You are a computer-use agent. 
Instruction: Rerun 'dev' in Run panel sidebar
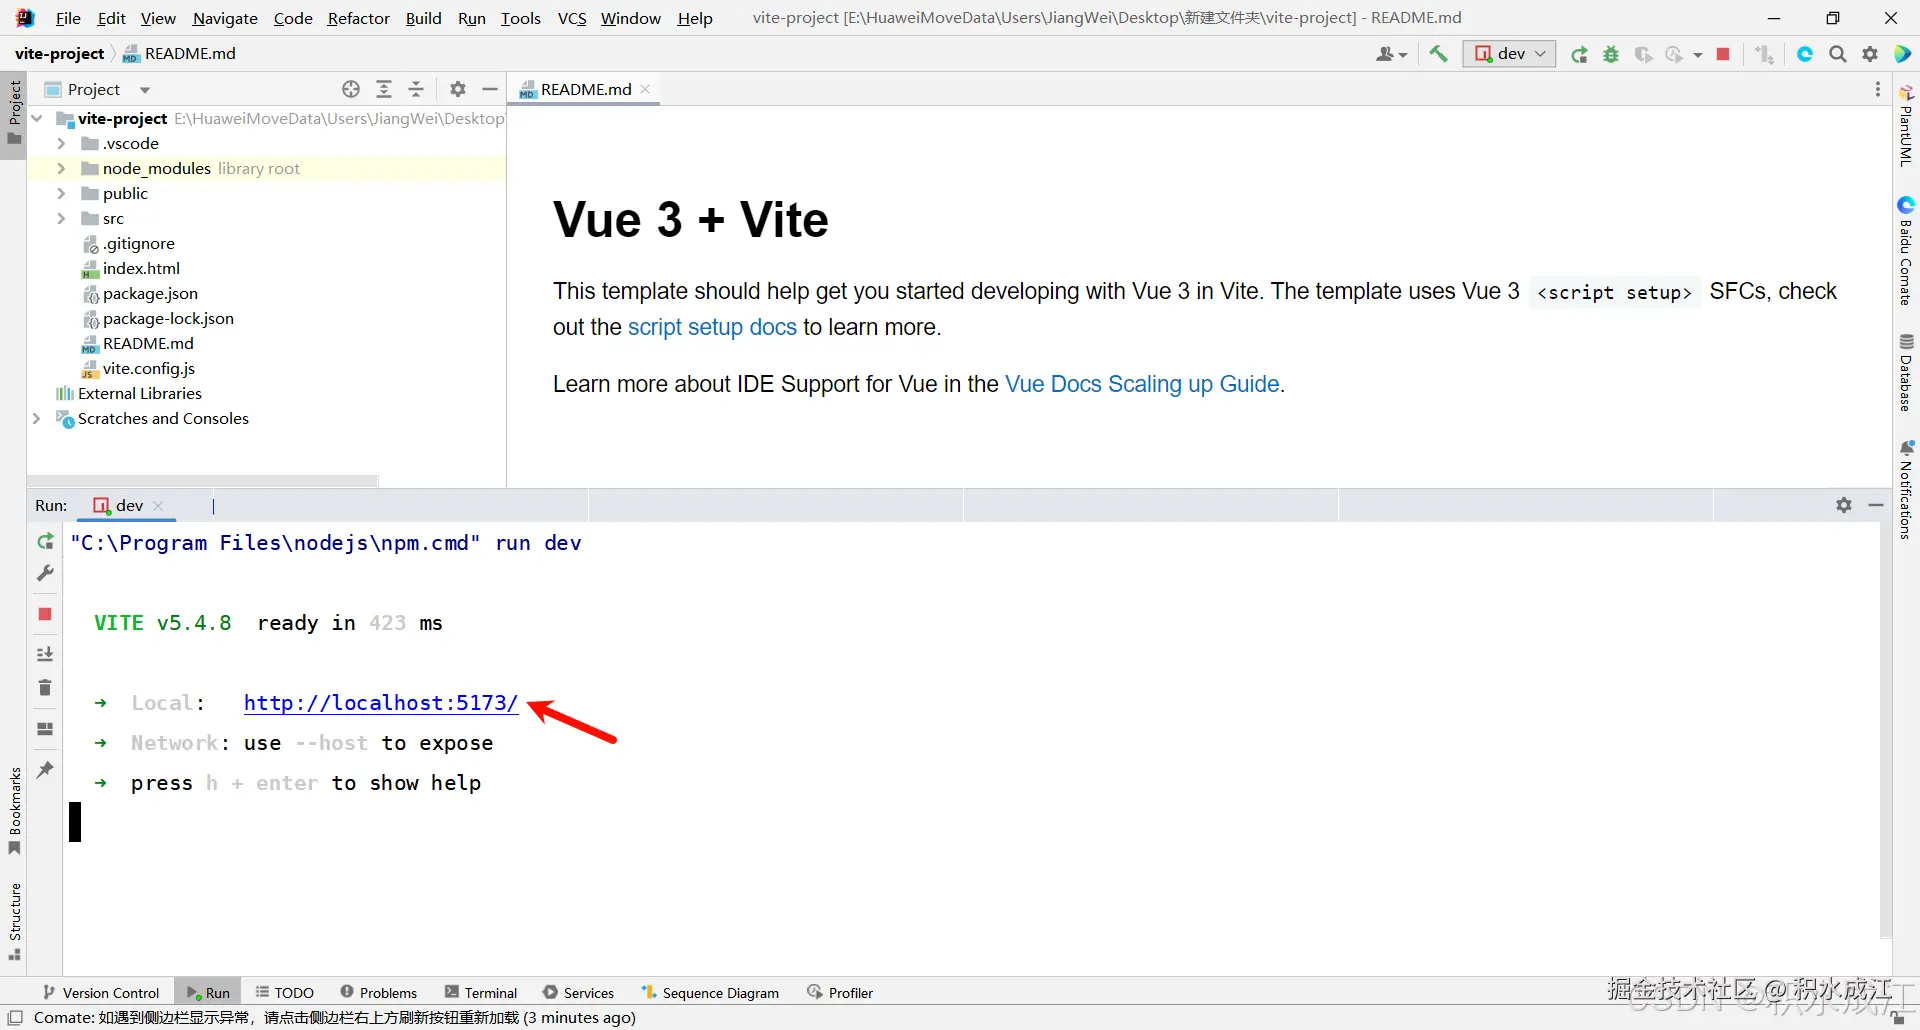click(45, 541)
